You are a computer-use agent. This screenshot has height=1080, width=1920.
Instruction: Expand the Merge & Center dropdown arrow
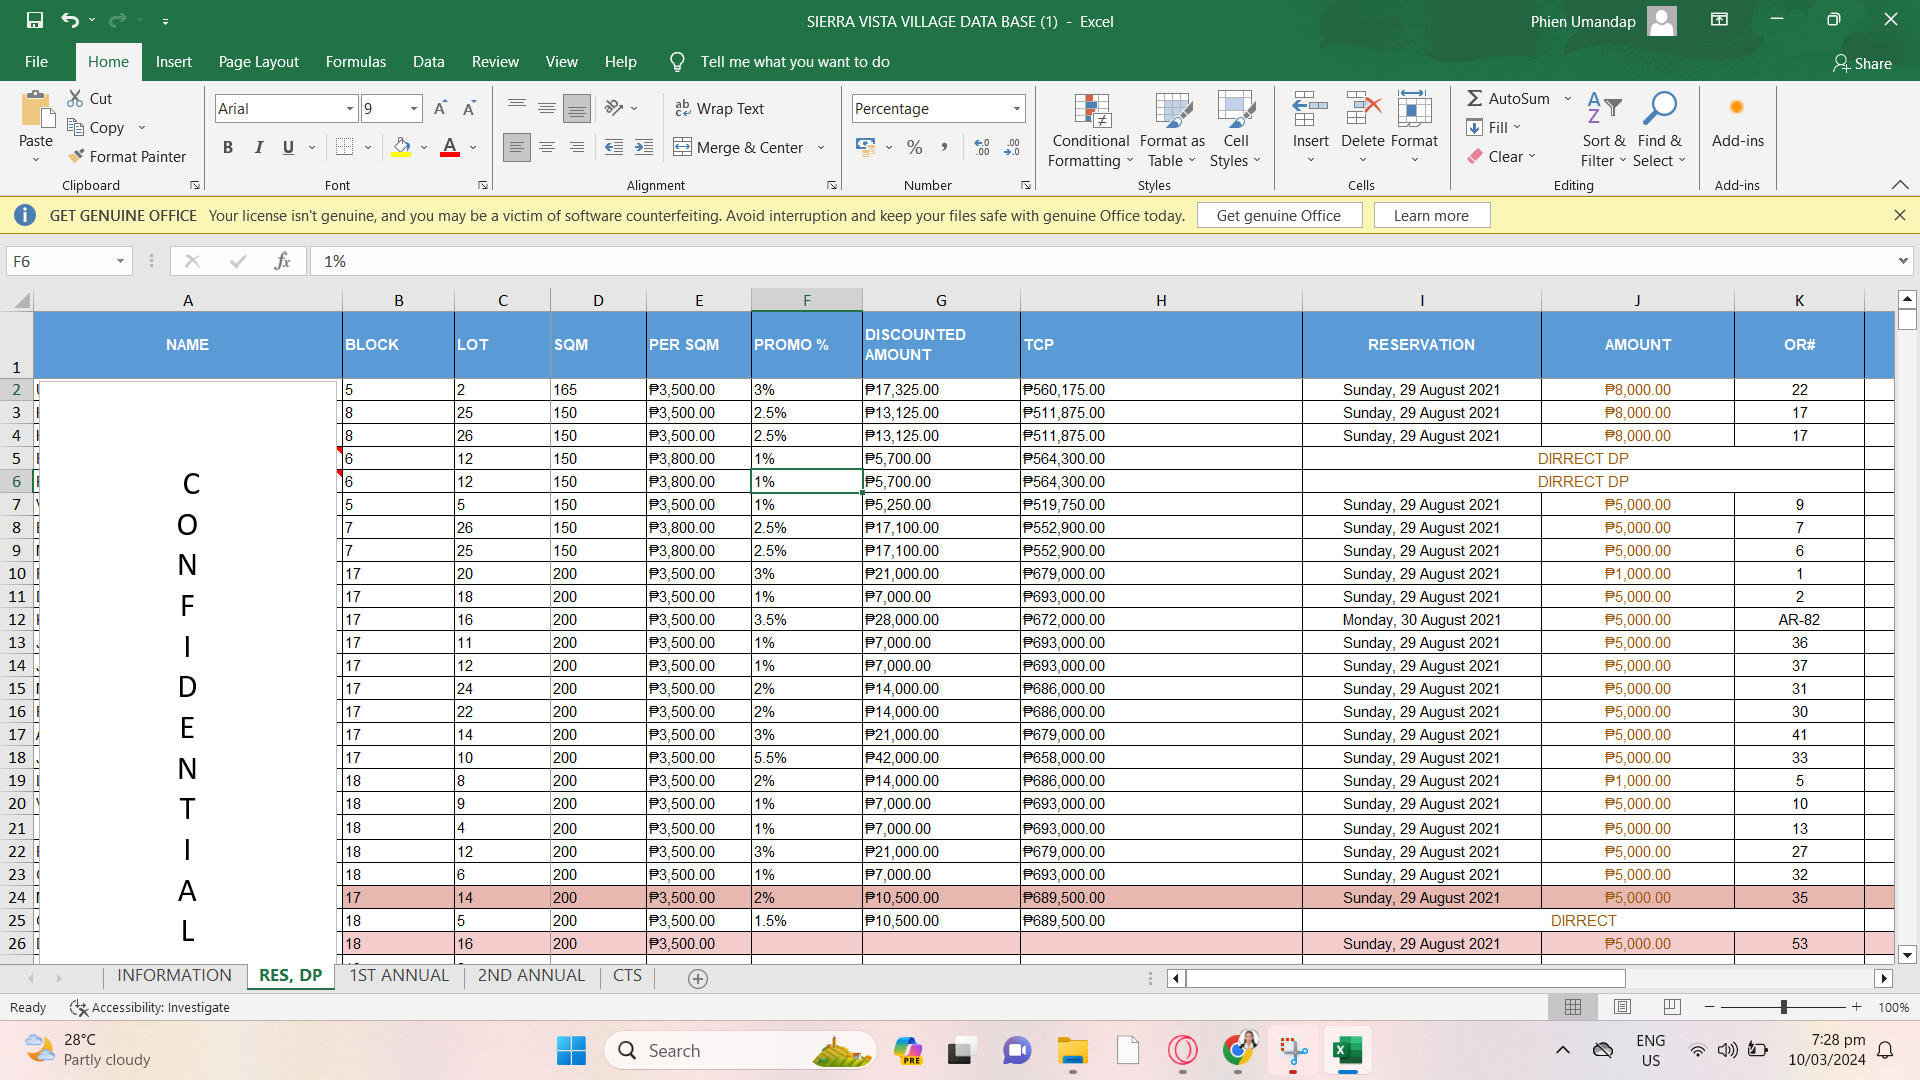821,147
